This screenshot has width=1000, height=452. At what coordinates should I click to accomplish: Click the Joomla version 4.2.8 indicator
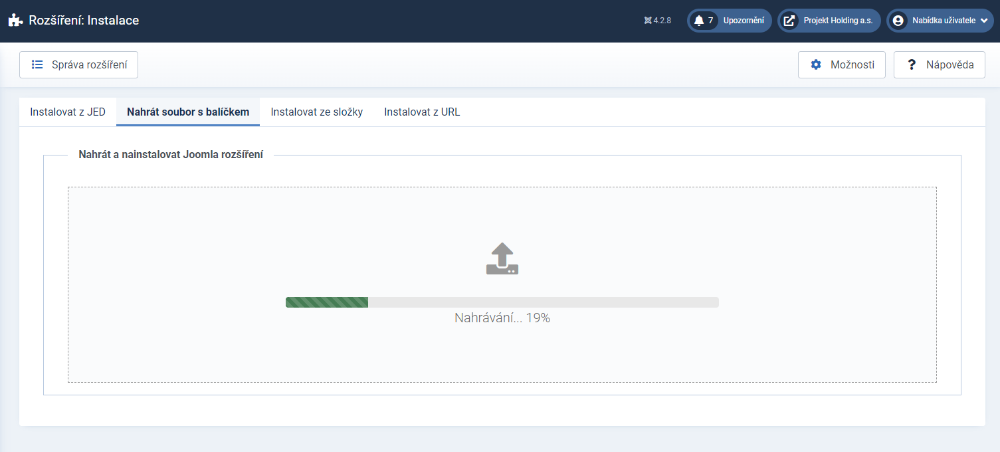click(x=660, y=20)
